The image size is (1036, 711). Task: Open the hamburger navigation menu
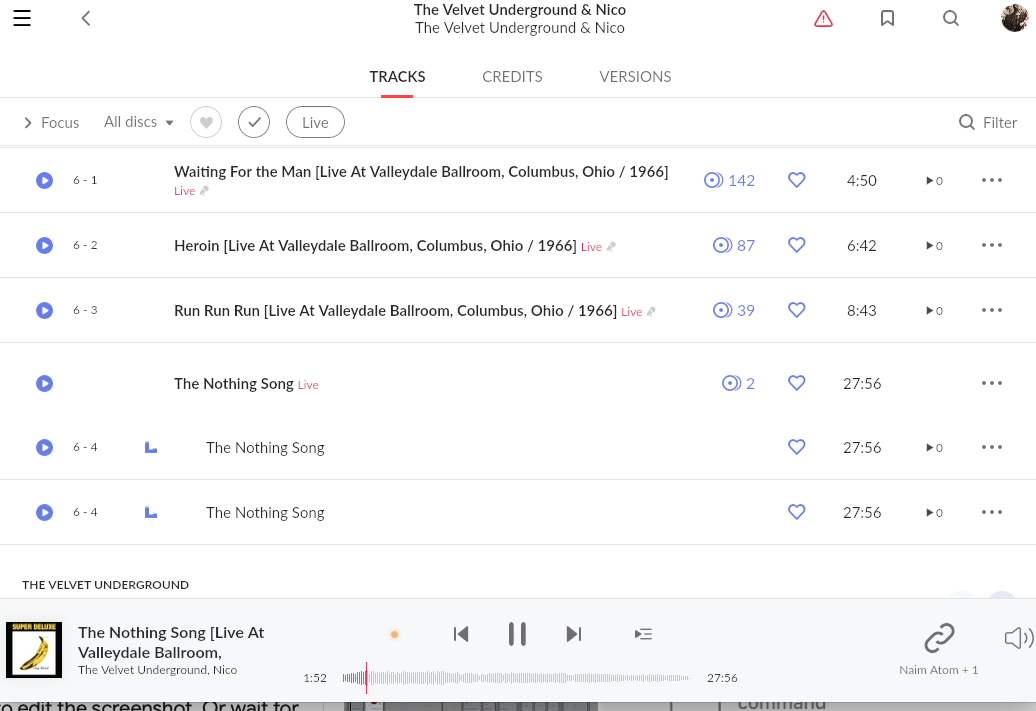[22, 18]
